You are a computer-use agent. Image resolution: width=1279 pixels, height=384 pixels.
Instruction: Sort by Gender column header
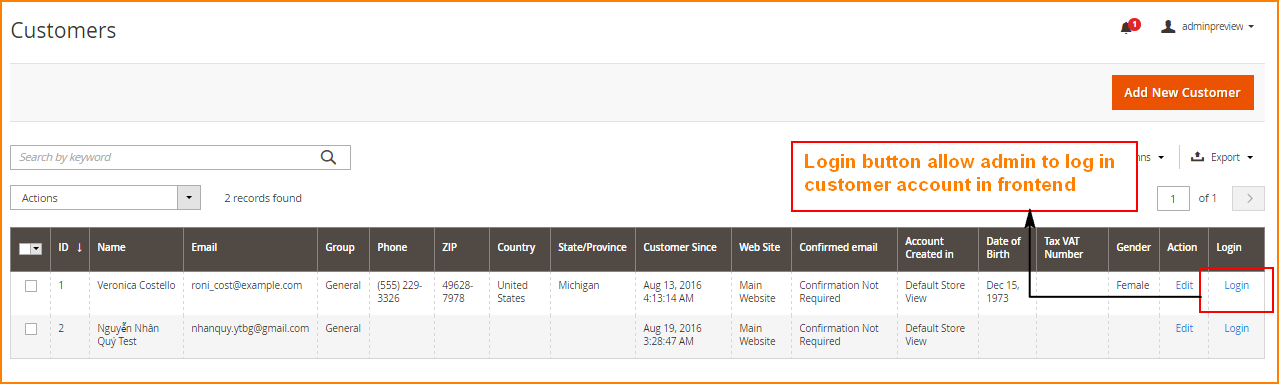click(1133, 248)
